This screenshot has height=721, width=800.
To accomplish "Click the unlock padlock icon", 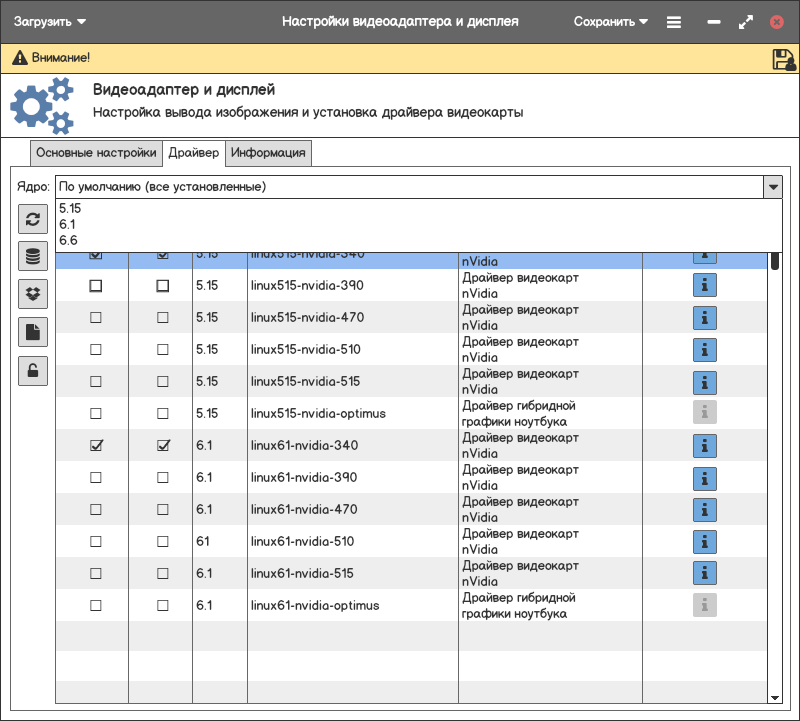I will coord(33,370).
